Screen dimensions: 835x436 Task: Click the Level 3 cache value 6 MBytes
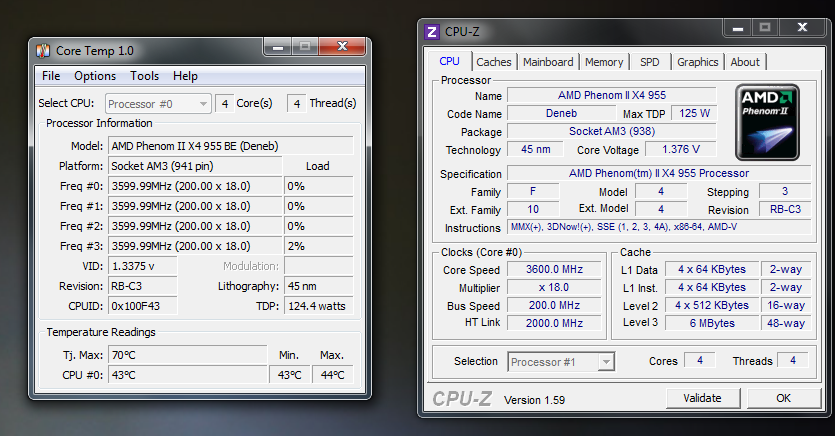coord(712,323)
